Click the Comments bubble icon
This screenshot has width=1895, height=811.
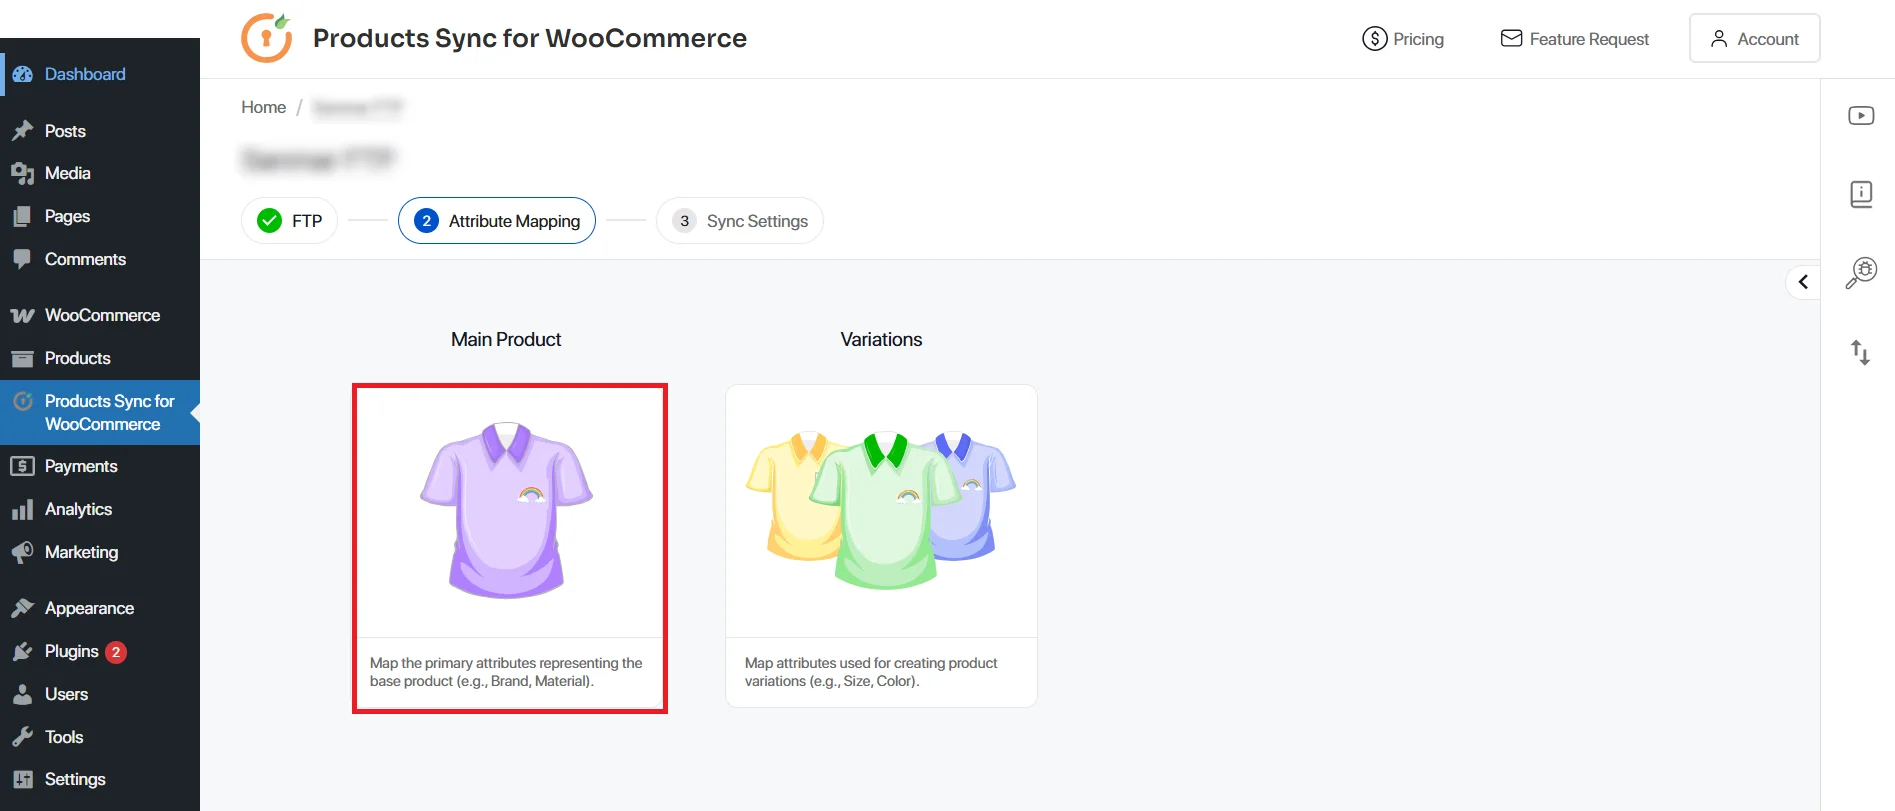[22, 259]
